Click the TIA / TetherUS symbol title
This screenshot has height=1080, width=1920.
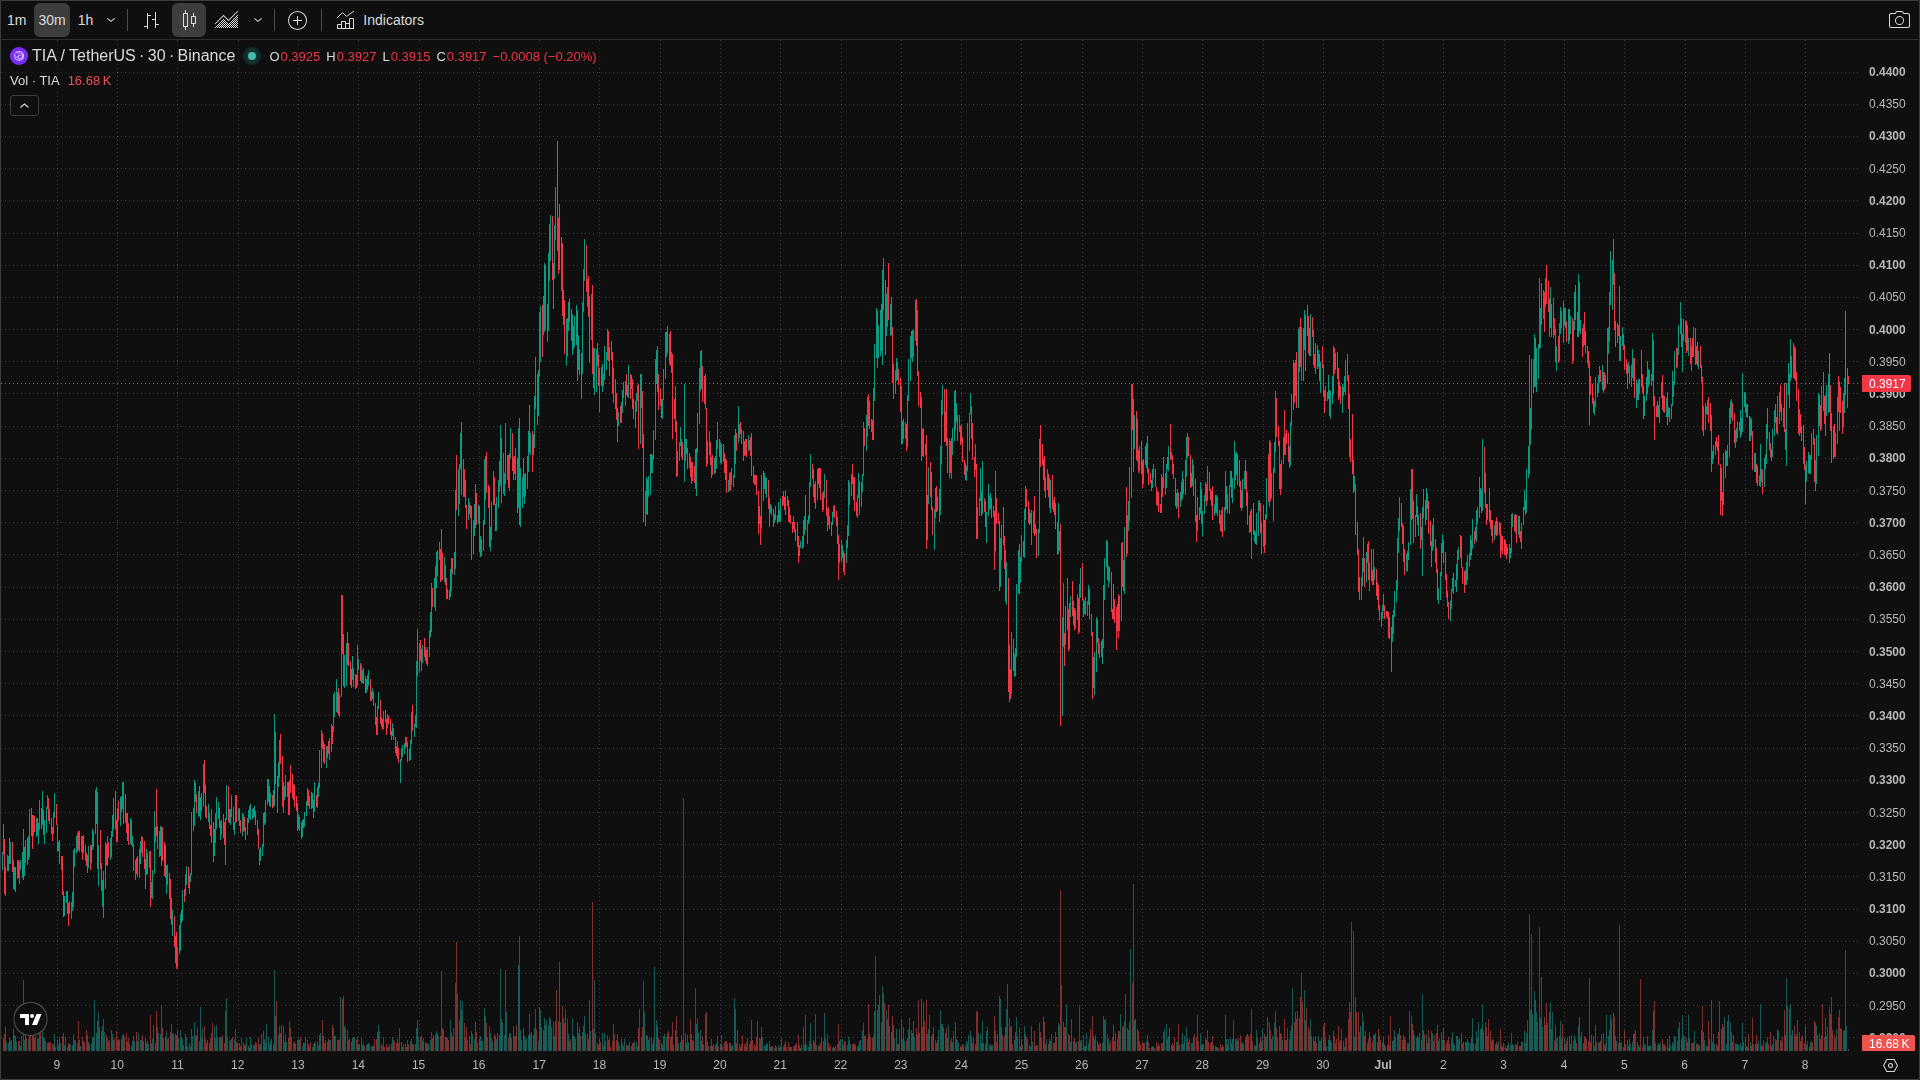[133, 56]
